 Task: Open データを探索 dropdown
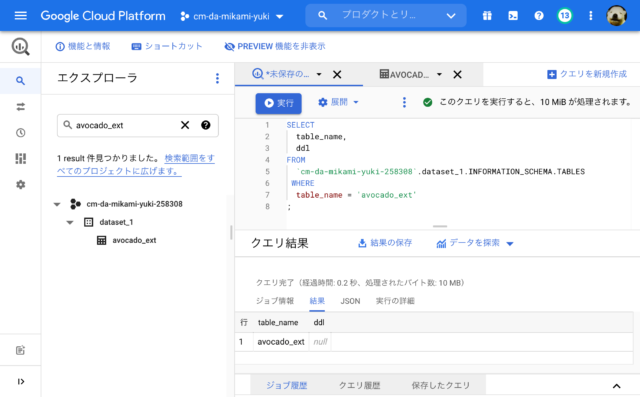tap(475, 244)
